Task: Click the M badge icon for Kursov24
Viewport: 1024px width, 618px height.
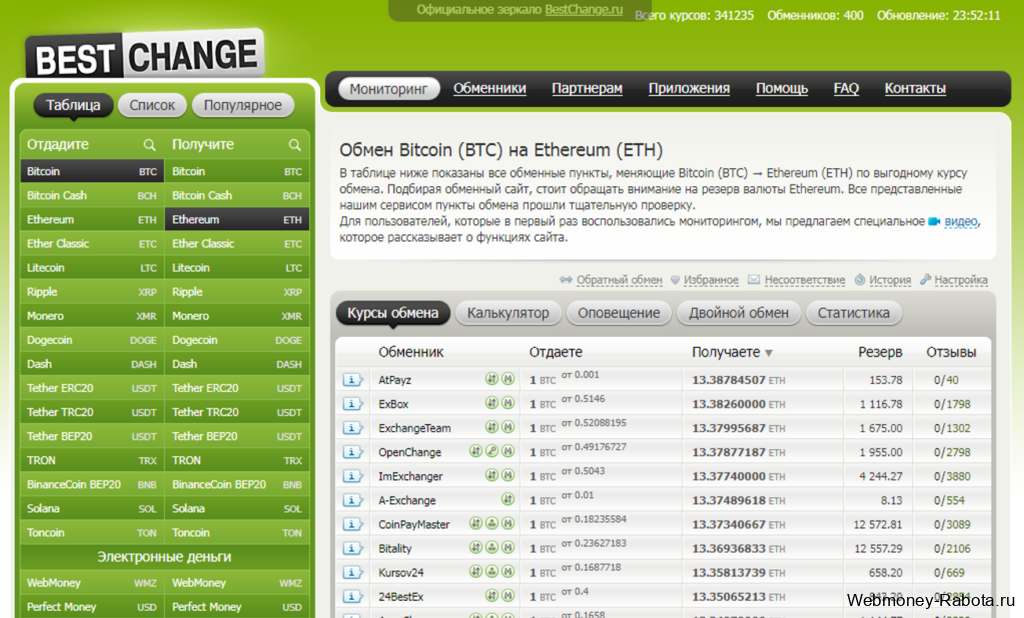Action: tap(507, 572)
